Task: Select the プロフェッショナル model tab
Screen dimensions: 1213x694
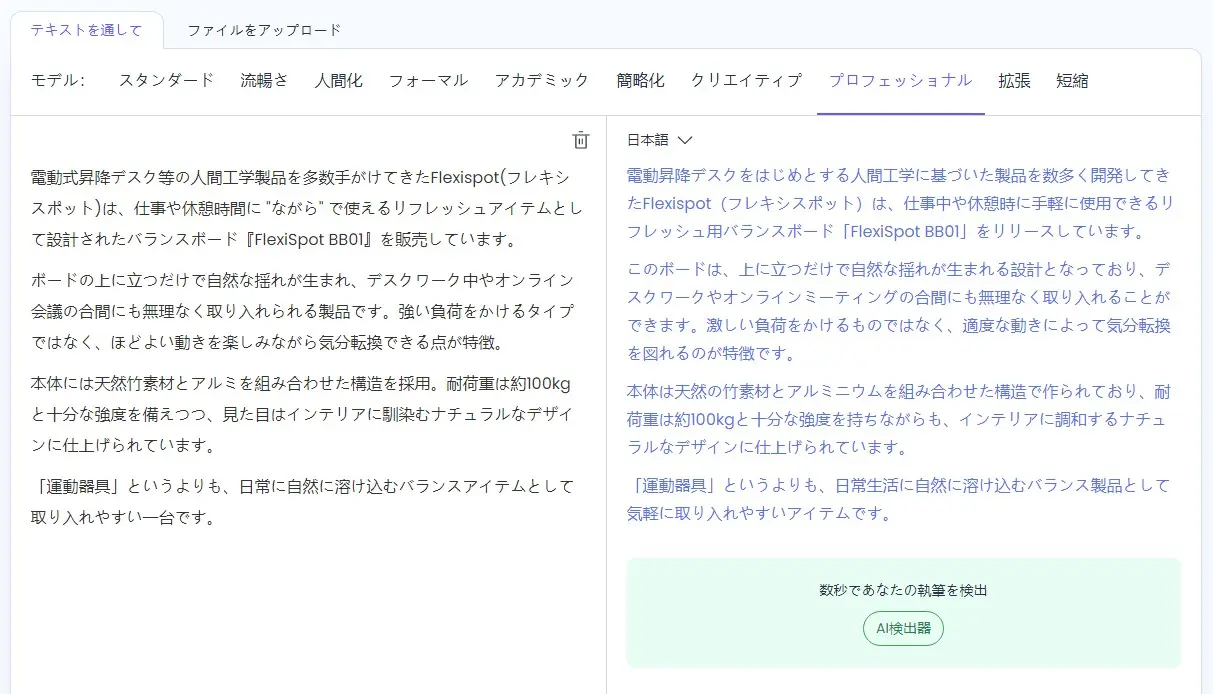Action: [900, 80]
